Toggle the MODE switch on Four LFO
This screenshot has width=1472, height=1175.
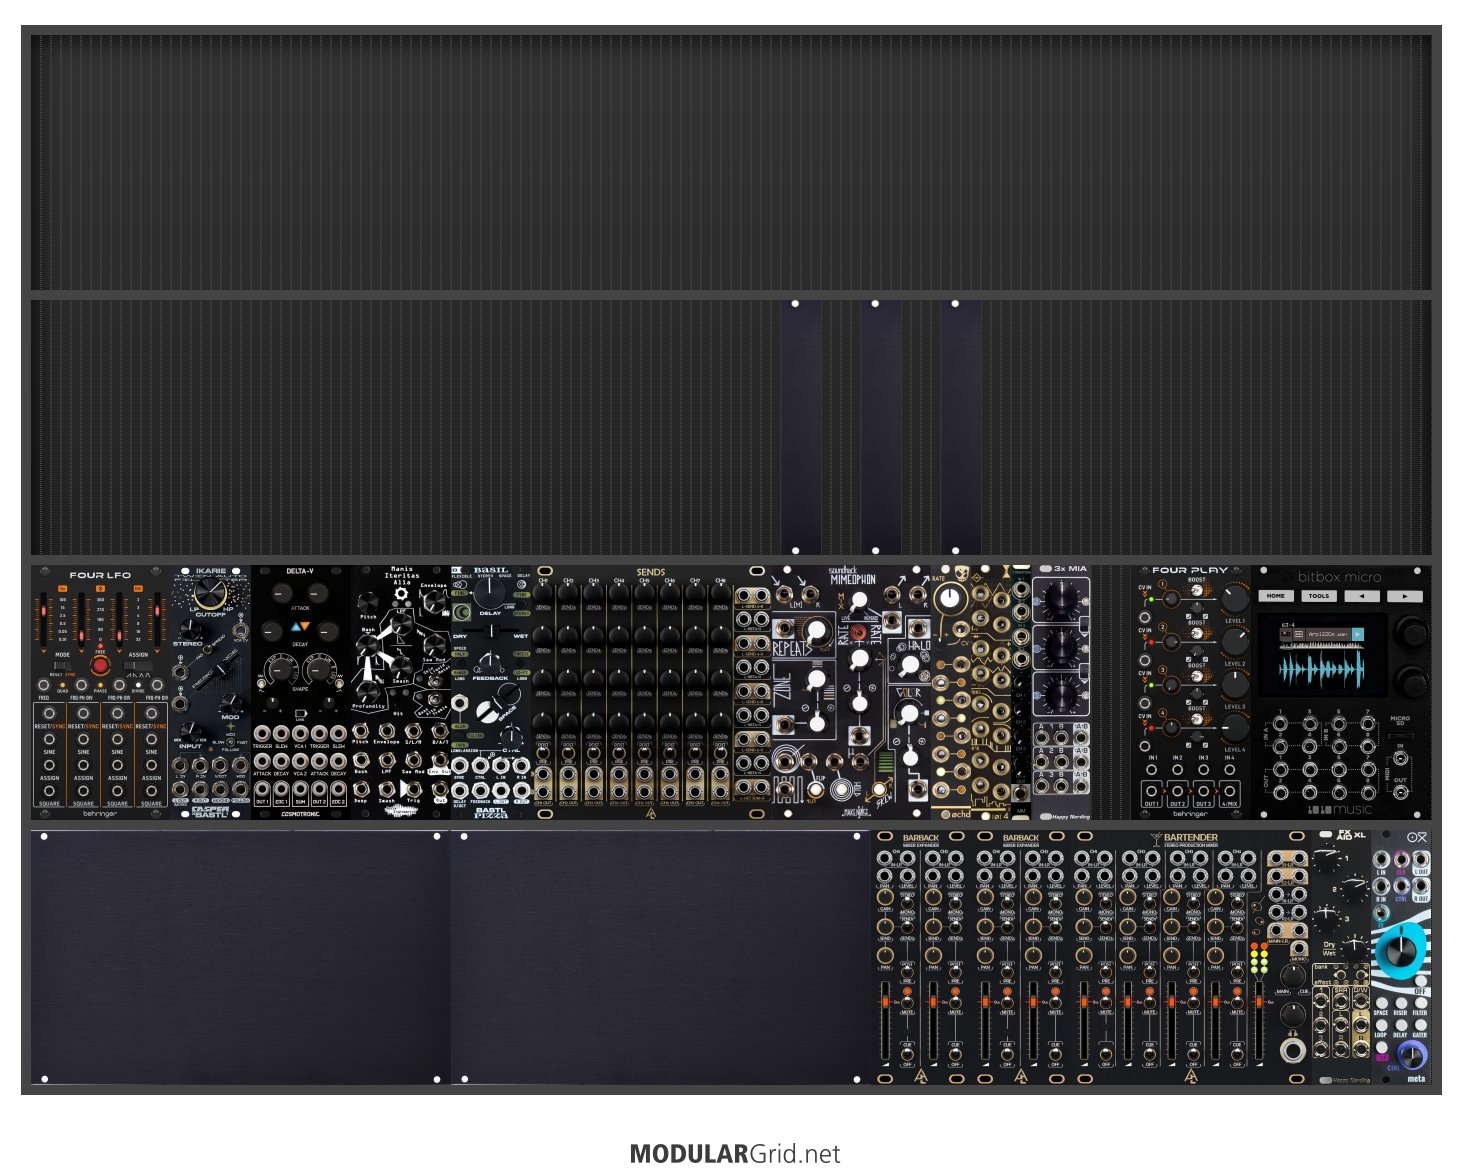[x=62, y=664]
